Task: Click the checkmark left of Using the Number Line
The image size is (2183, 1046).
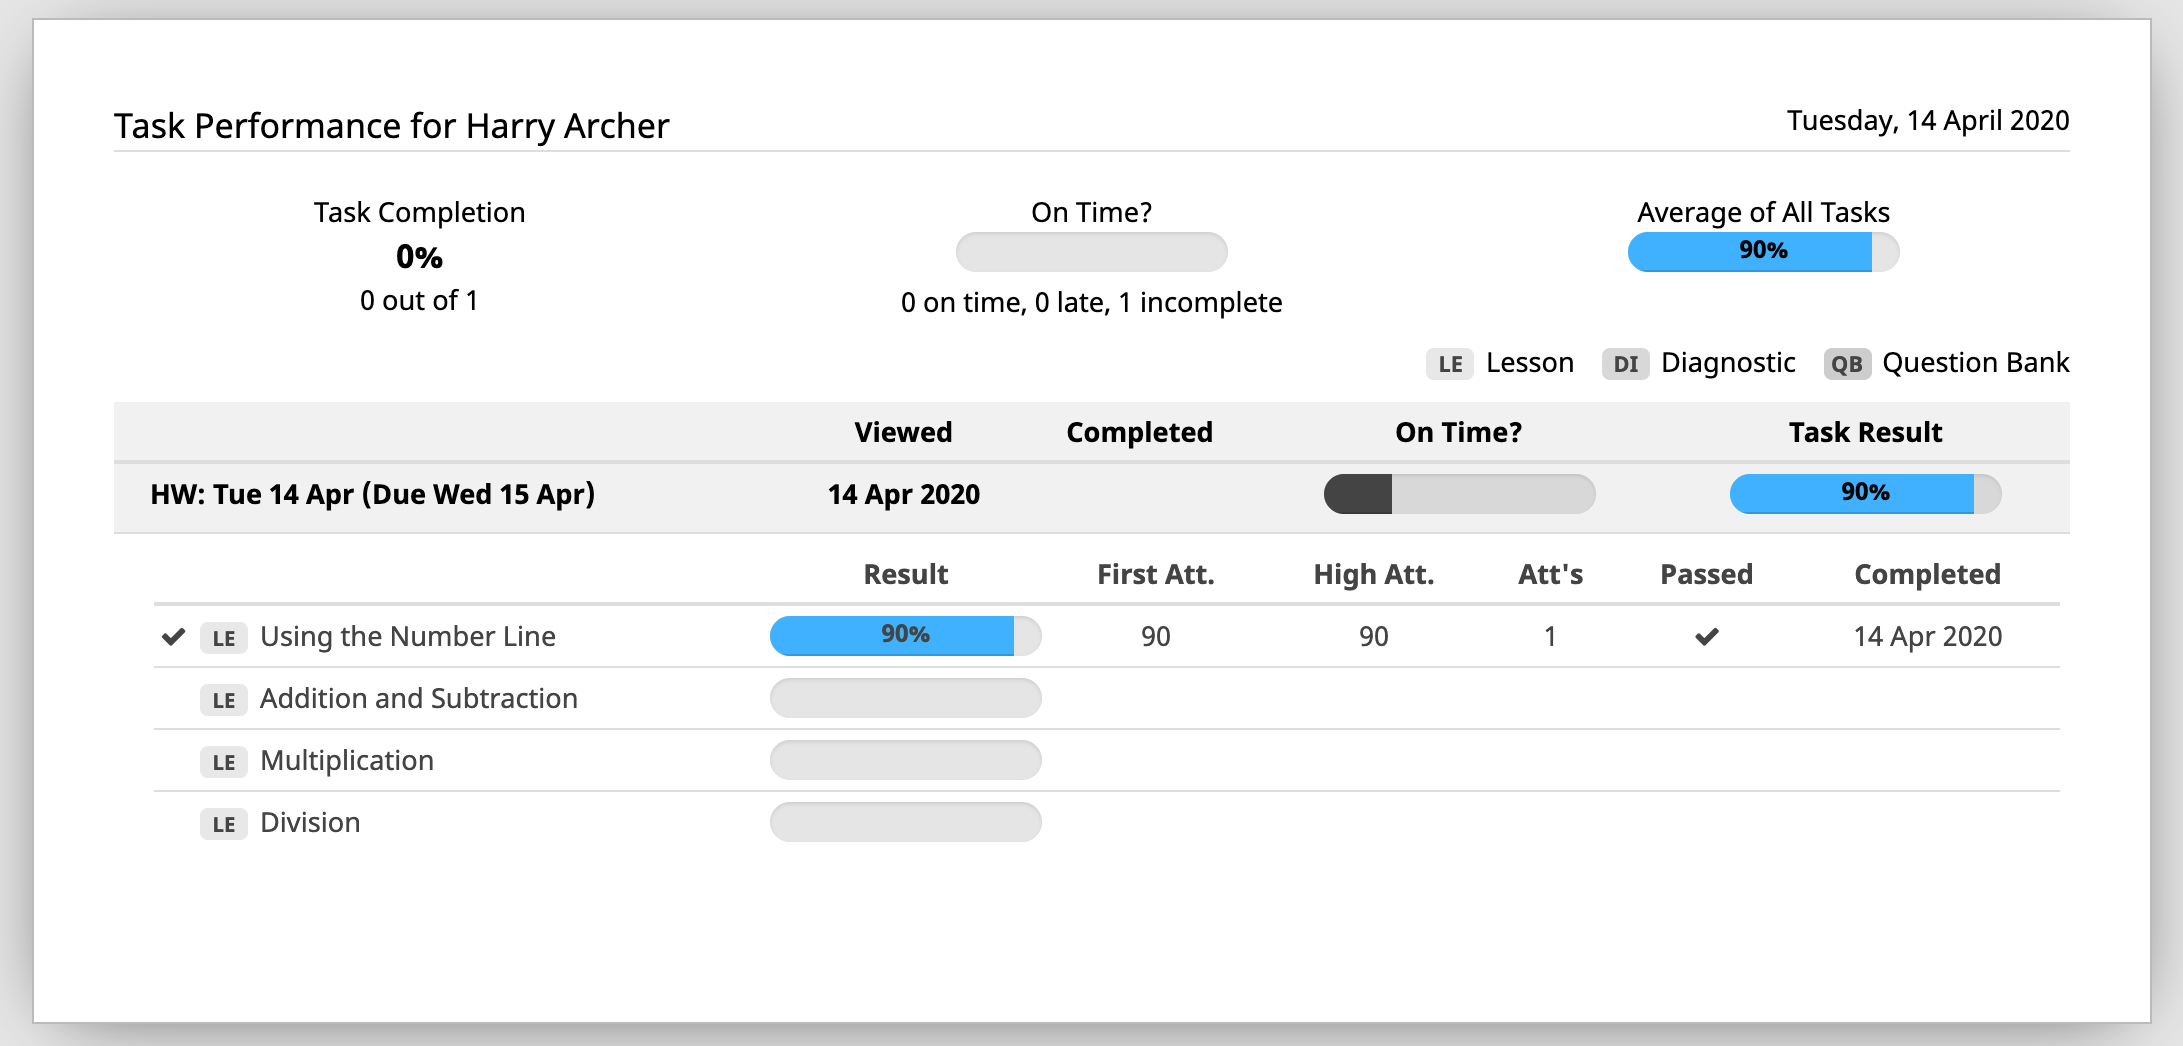Action: coord(174,636)
